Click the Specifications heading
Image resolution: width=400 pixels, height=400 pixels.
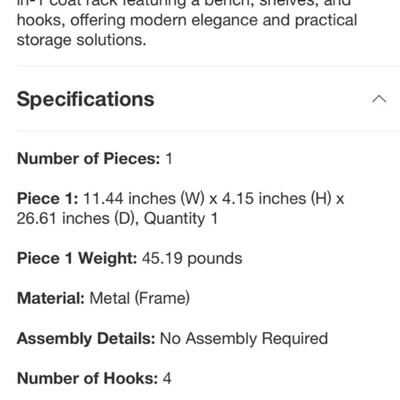[85, 99]
